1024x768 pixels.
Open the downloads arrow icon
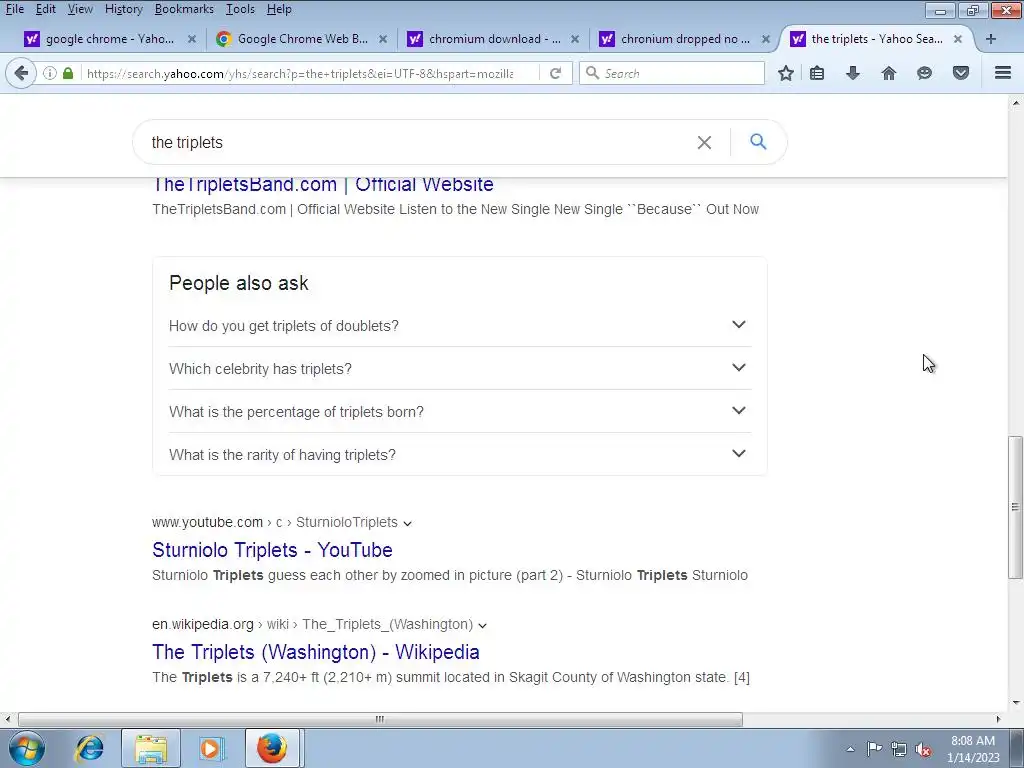click(853, 73)
